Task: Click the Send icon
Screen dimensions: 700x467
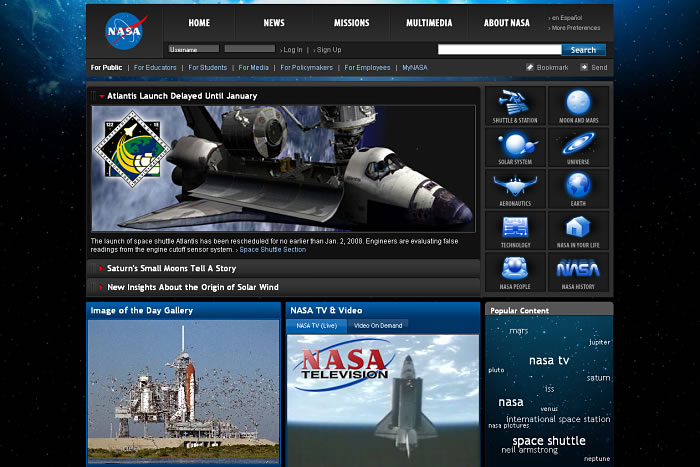Action: tap(583, 67)
